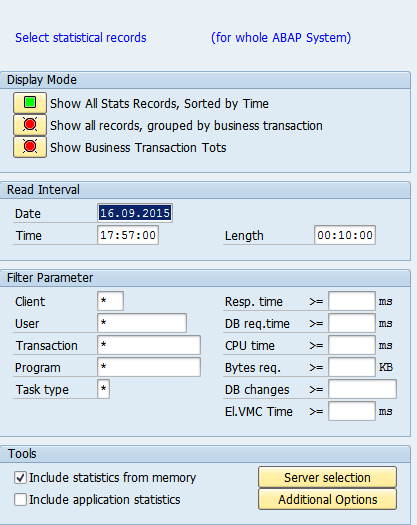Click 'Show All Stats Records, Sorted by Time' label

point(159,103)
